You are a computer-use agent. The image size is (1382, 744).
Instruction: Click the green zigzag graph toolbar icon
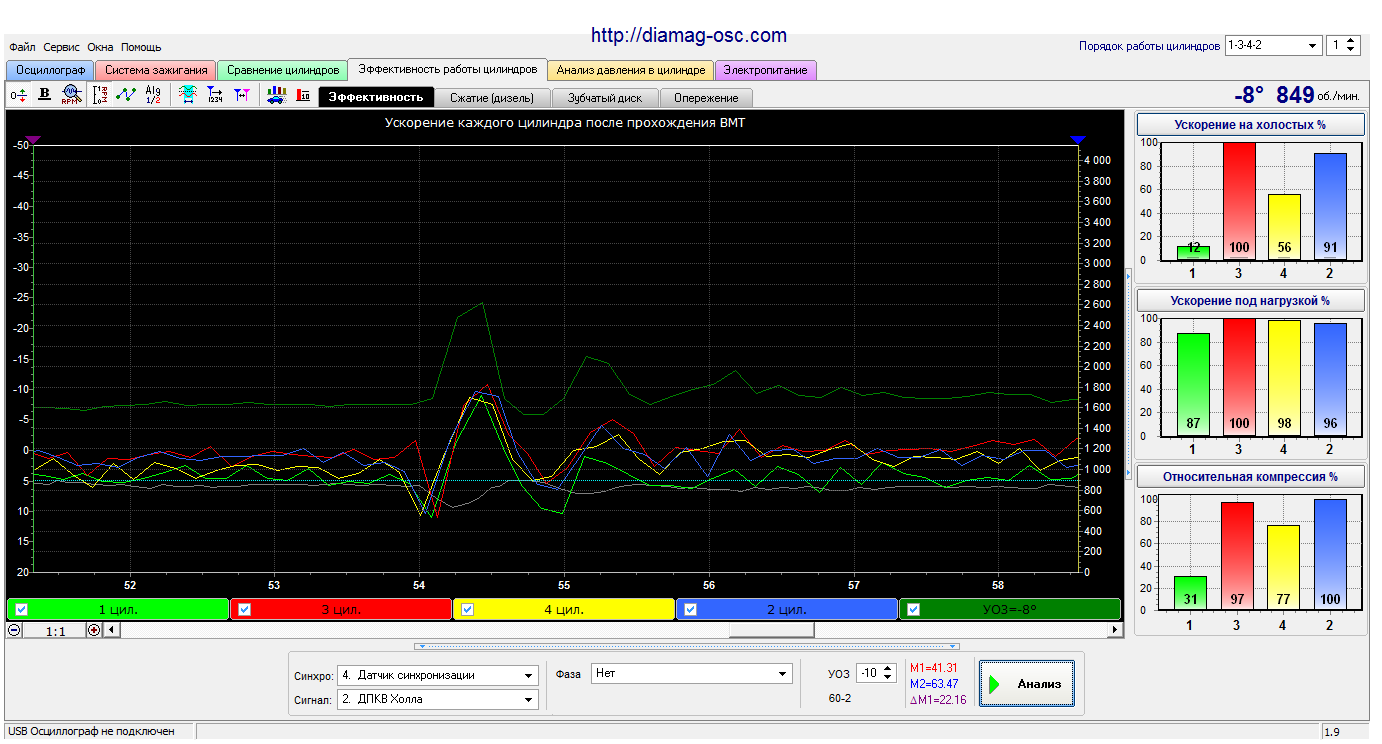[126, 95]
